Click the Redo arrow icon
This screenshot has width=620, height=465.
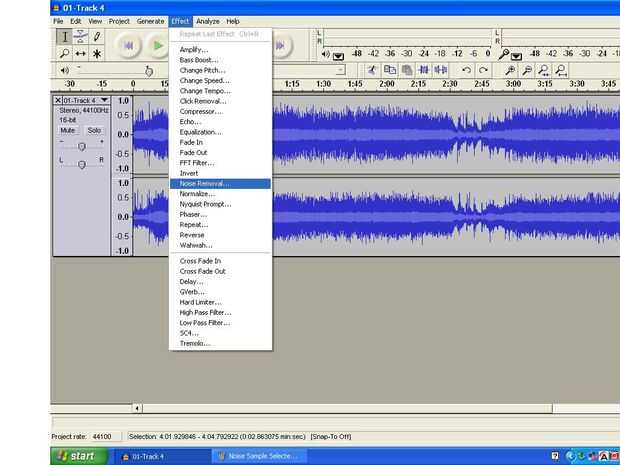pos(483,70)
